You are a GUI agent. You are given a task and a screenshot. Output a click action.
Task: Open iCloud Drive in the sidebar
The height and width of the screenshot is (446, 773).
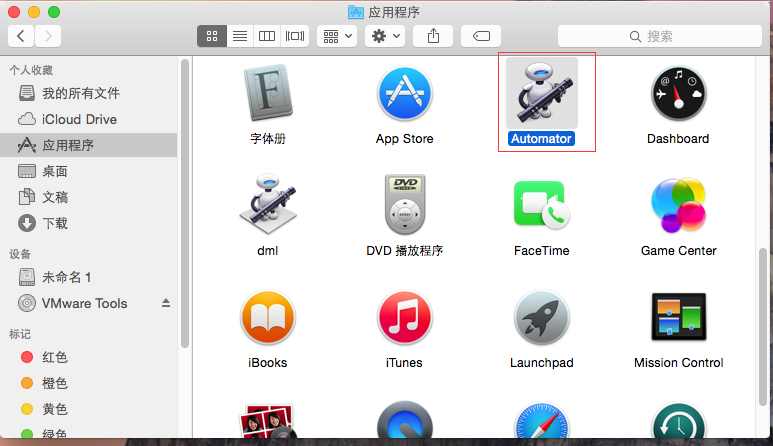coord(89,119)
